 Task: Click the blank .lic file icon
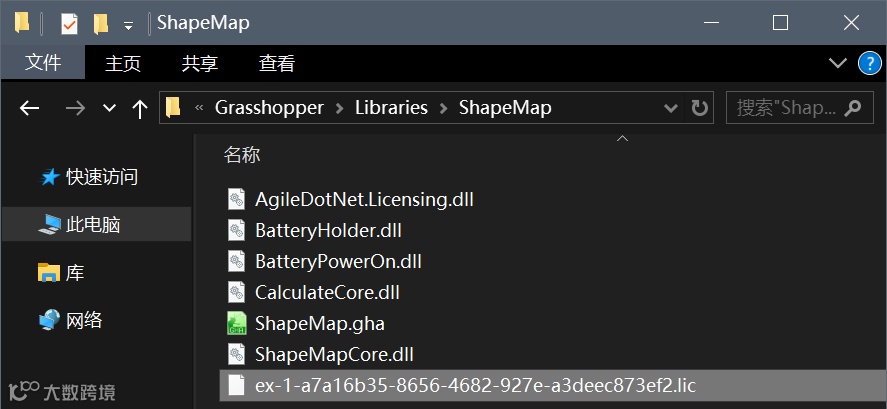(236, 386)
